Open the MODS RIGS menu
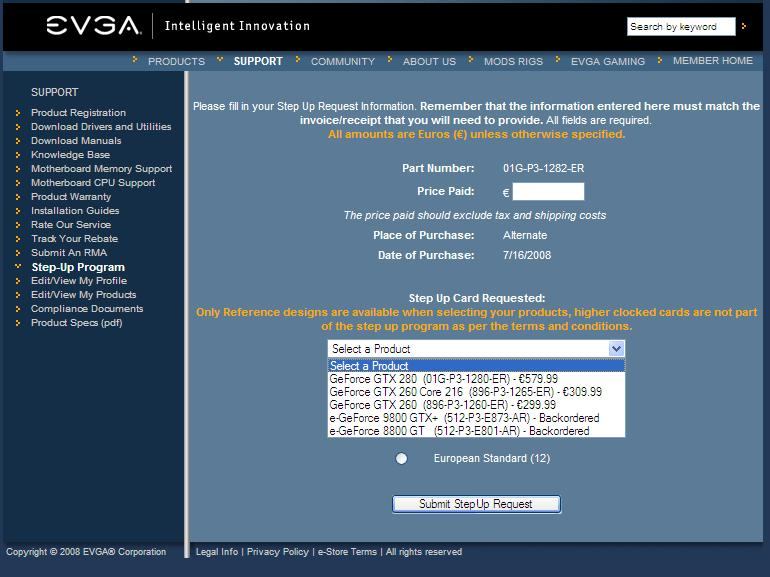Image resolution: width=770 pixels, height=577 pixels. [513, 61]
